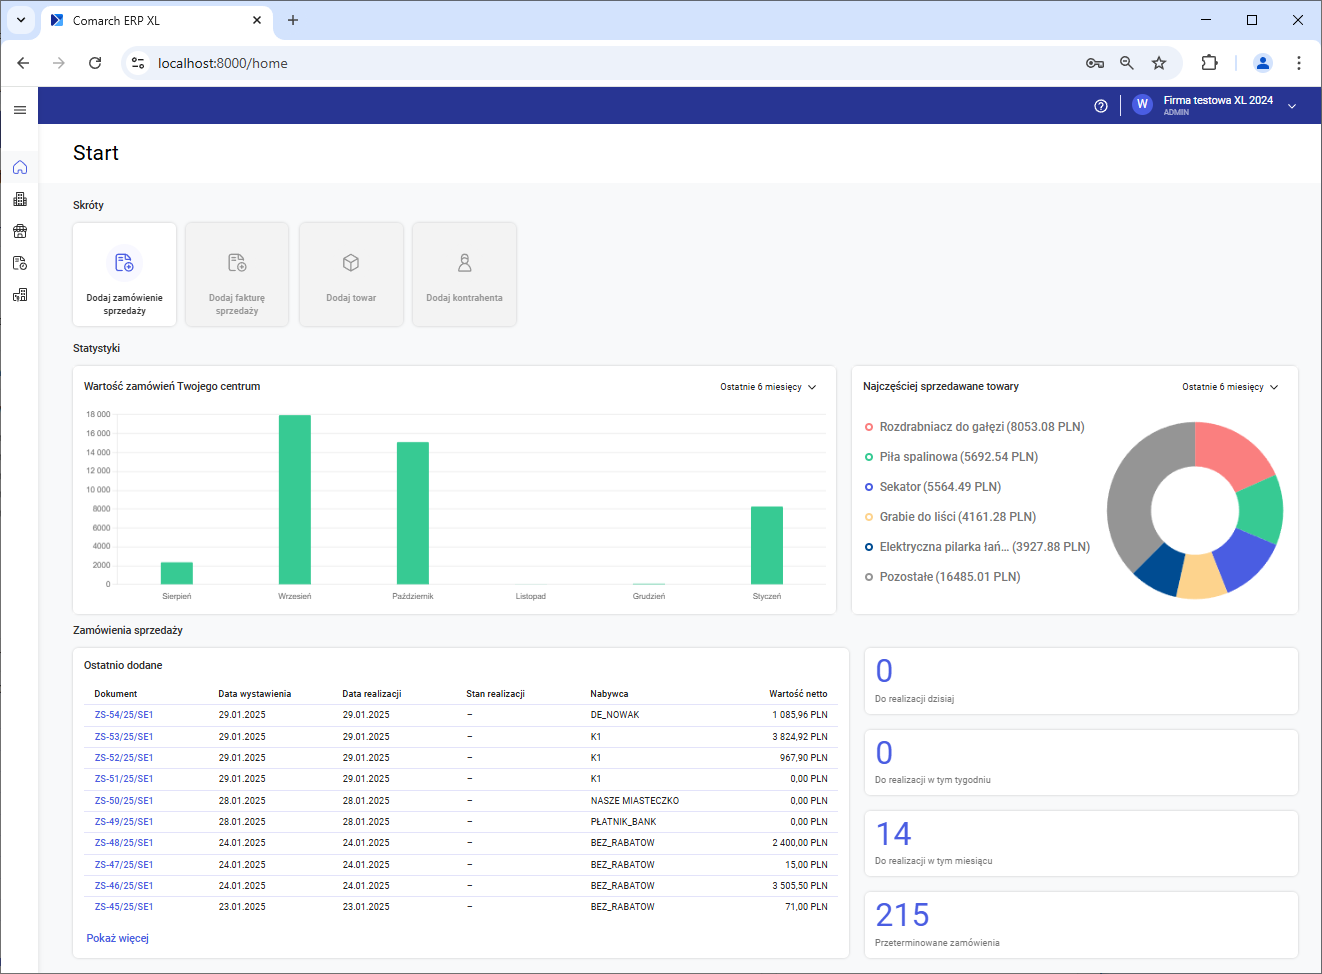Click the NASZE MIASTECZKO buyer cell
The height and width of the screenshot is (974, 1322).
click(635, 801)
